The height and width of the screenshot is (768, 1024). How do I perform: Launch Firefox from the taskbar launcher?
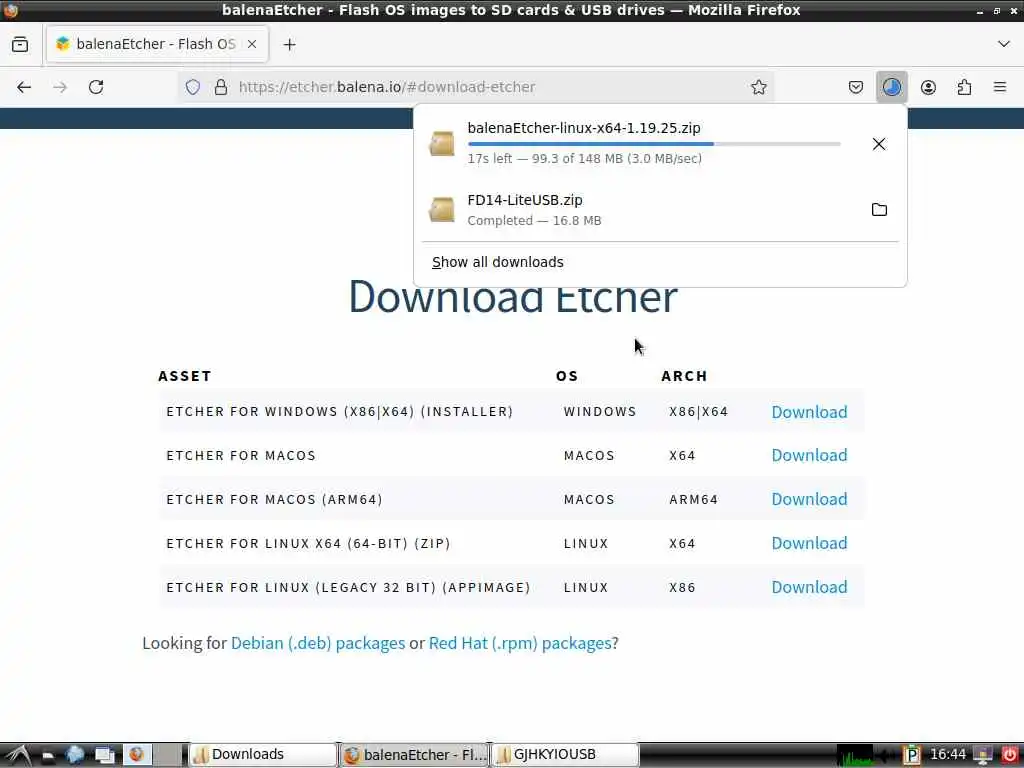(x=136, y=755)
